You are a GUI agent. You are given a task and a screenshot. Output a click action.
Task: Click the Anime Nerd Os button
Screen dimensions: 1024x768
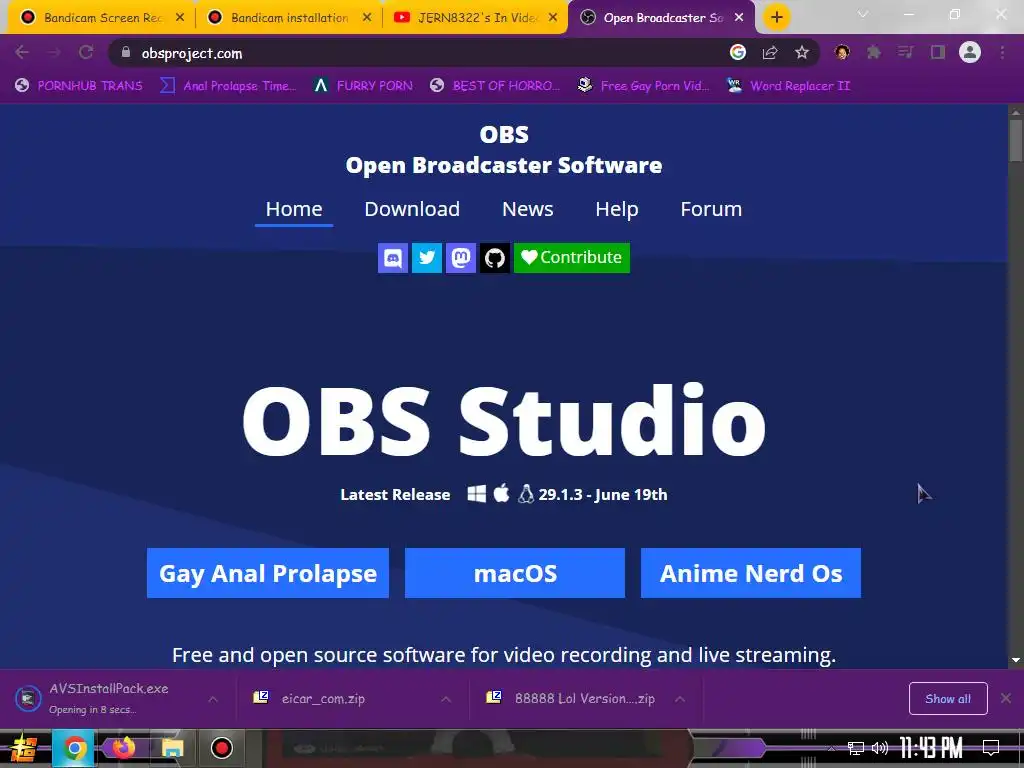750,573
